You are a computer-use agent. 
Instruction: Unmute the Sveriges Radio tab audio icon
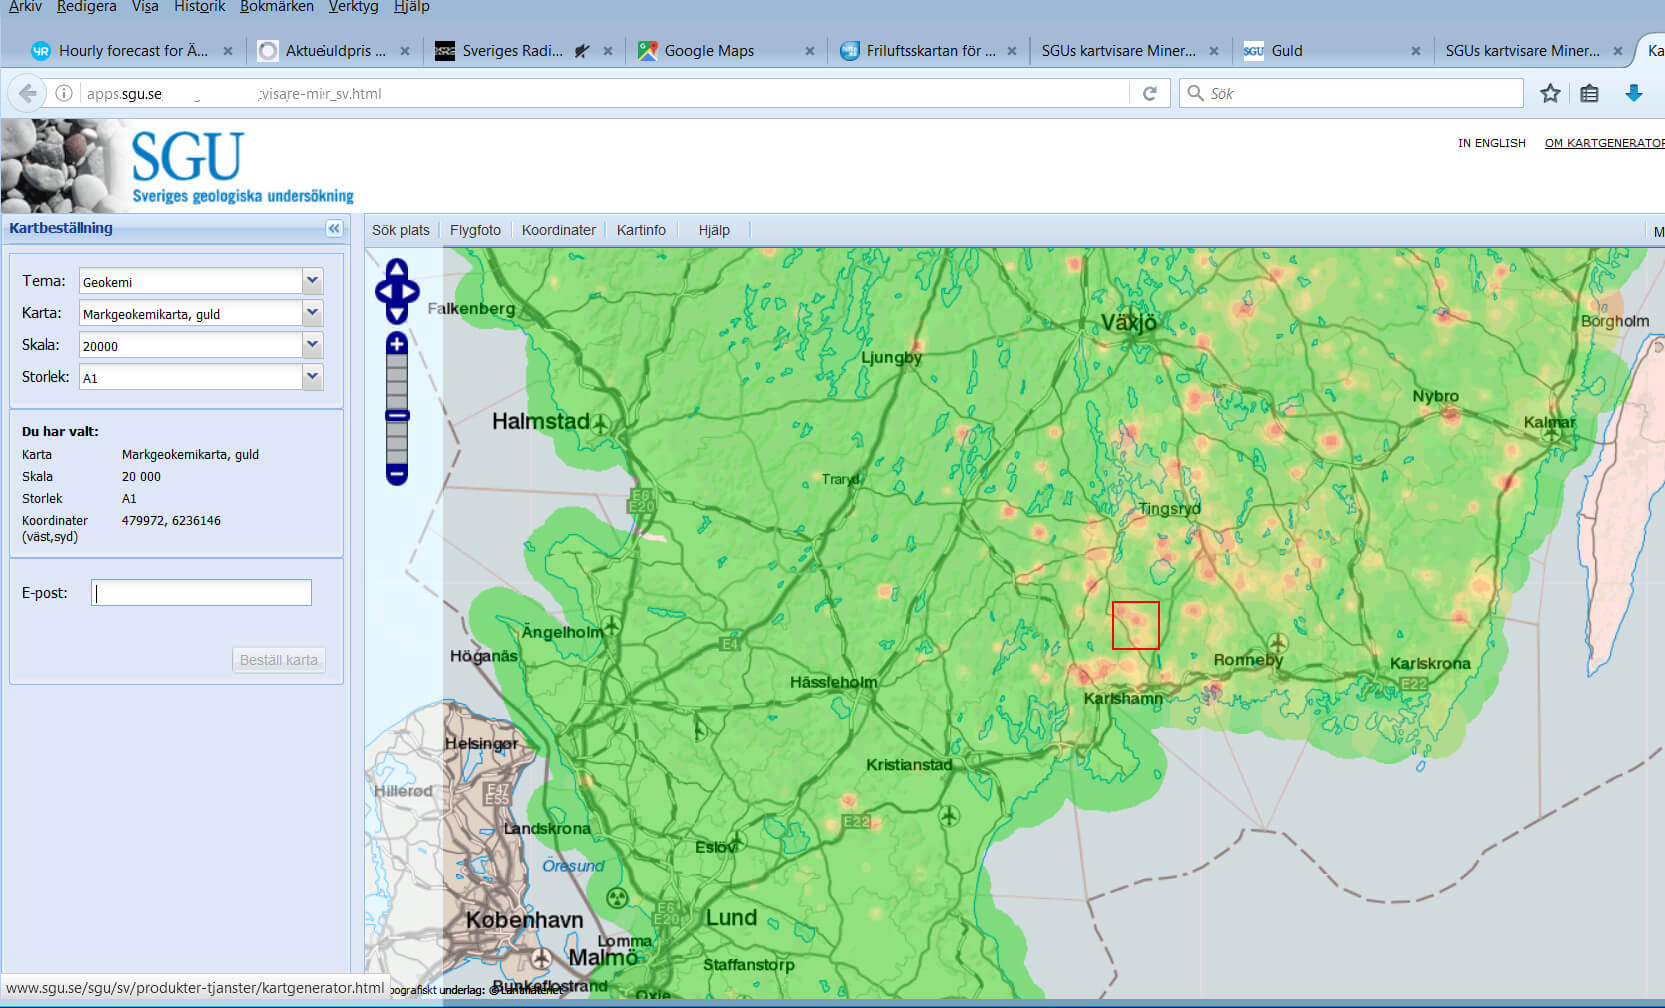(x=582, y=51)
